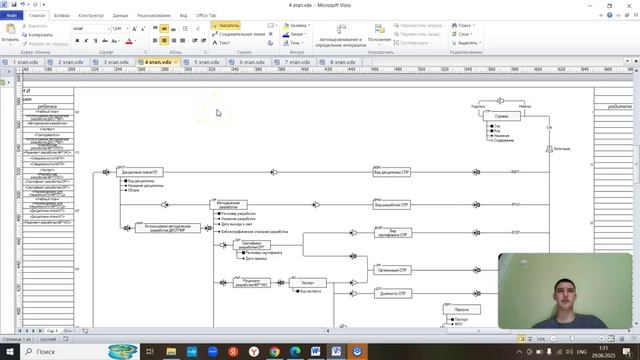Close the 4 этап.vdx document tab
640x360 pixels.
(176, 62)
